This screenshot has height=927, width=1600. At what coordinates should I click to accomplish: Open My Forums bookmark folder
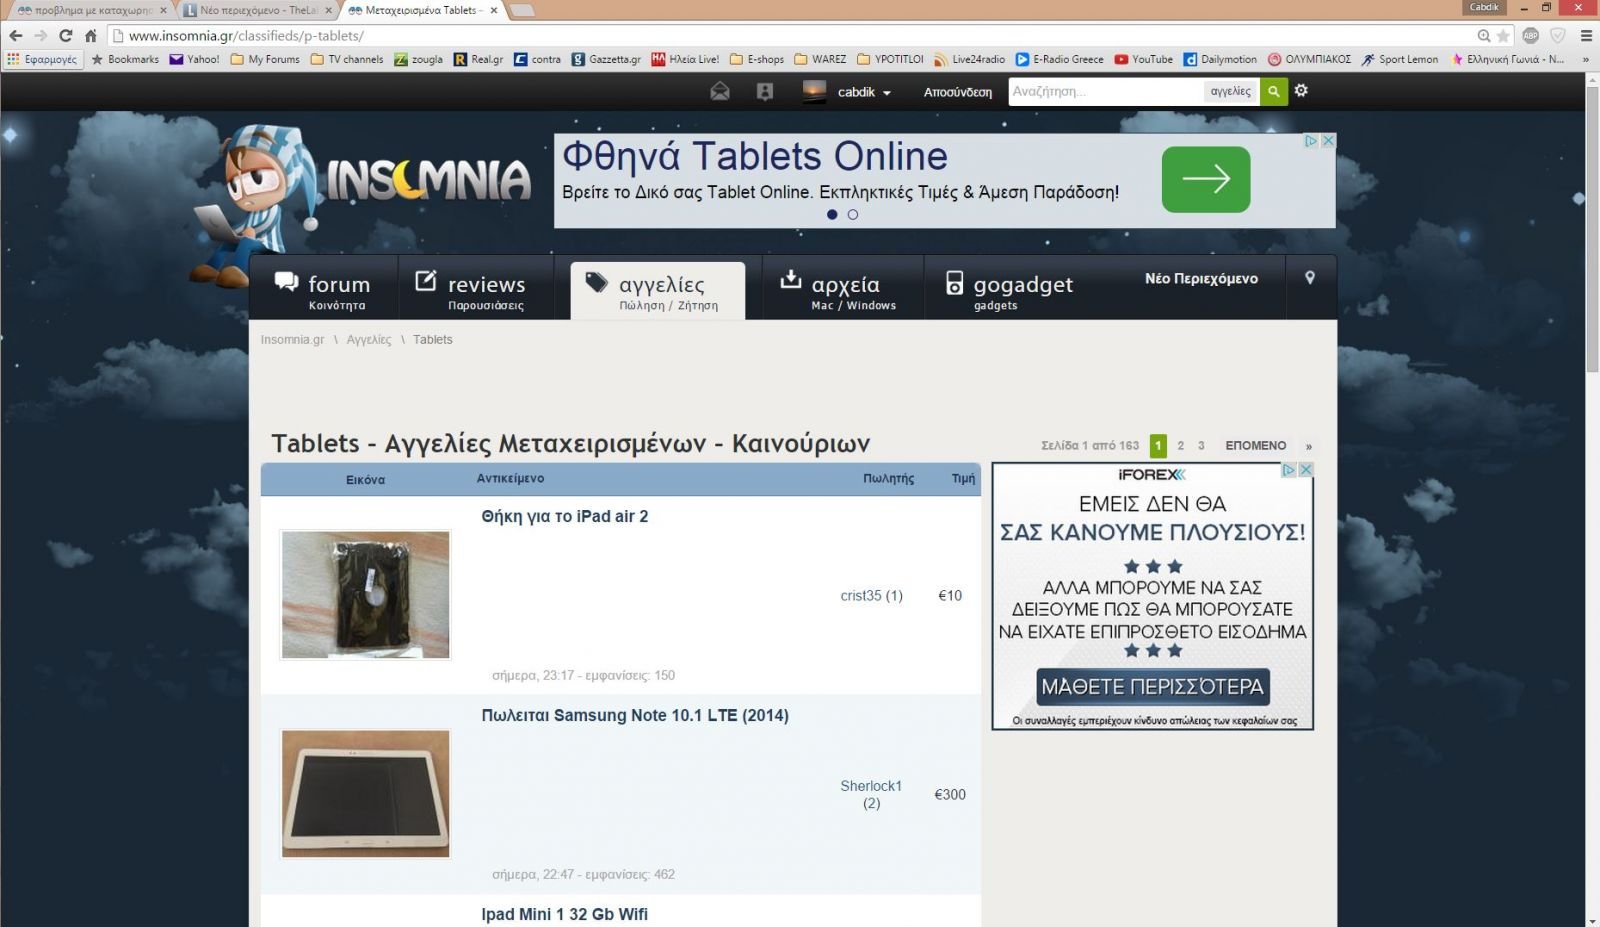pos(265,59)
